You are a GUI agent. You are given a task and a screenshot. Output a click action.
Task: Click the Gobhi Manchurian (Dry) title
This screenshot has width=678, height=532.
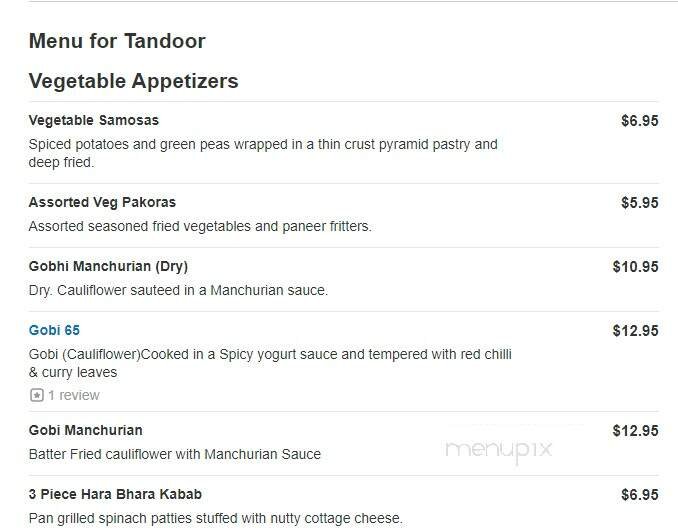(108, 266)
